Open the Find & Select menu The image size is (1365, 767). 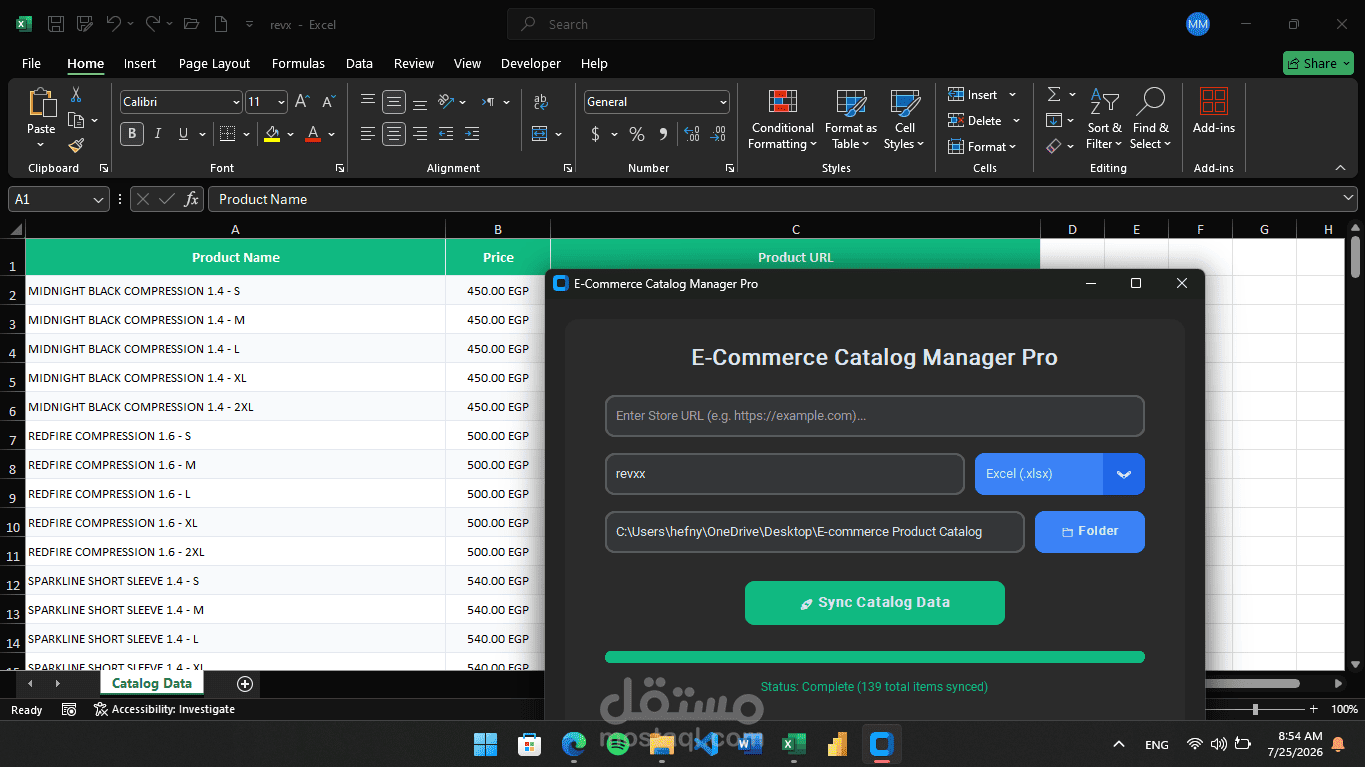click(1151, 120)
